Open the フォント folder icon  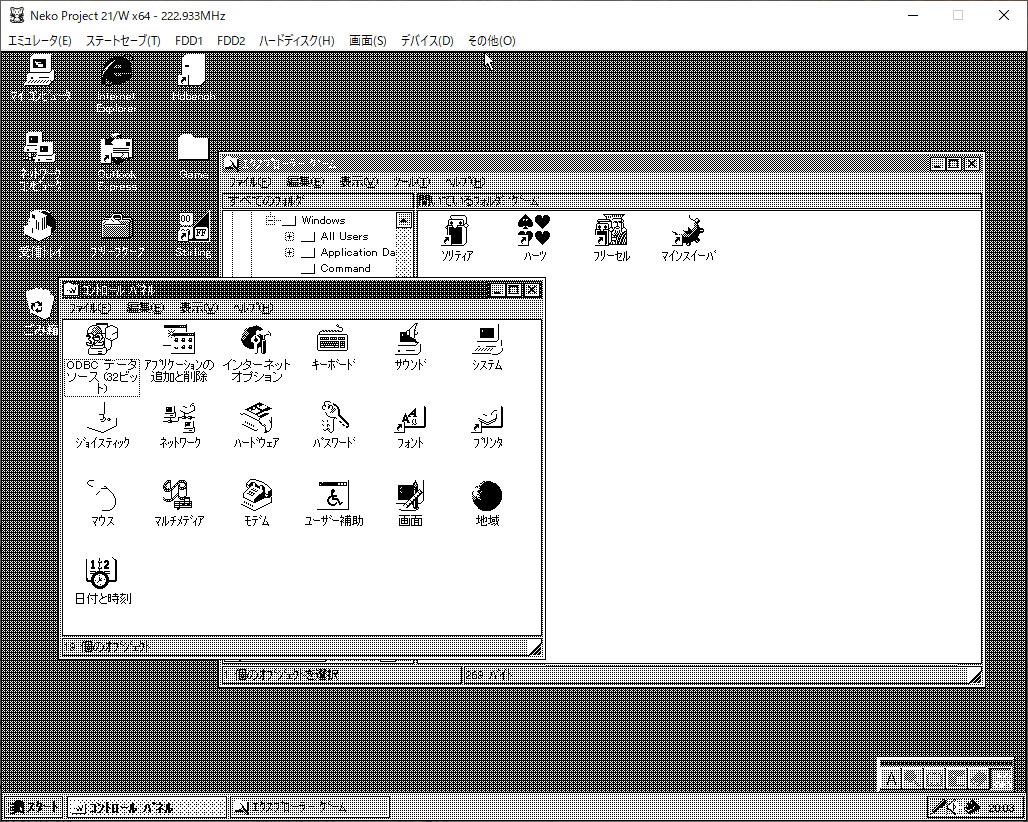(410, 426)
